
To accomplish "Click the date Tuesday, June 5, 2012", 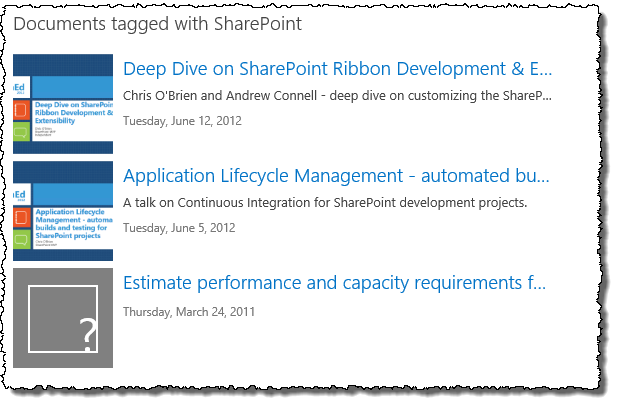I will 179,228.
